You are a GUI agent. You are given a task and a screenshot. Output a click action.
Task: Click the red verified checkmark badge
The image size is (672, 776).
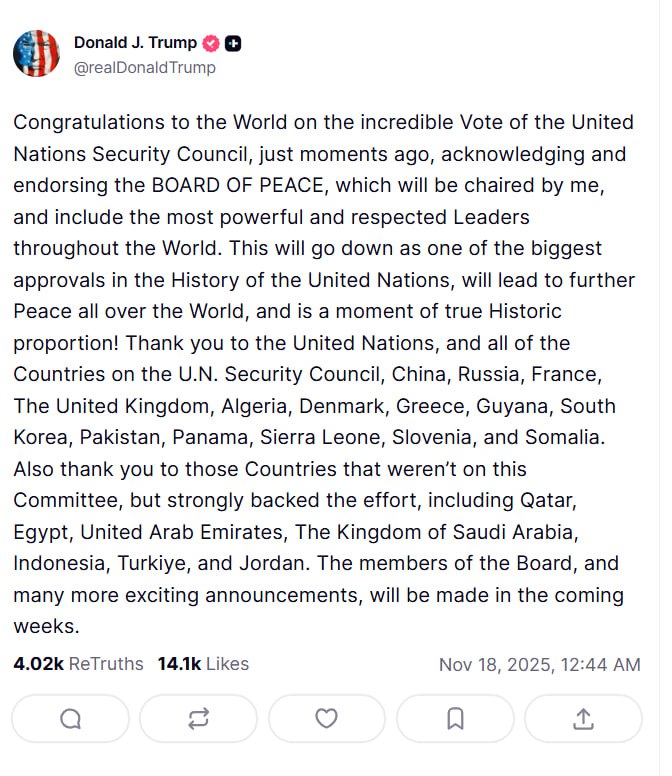pyautogui.click(x=211, y=43)
